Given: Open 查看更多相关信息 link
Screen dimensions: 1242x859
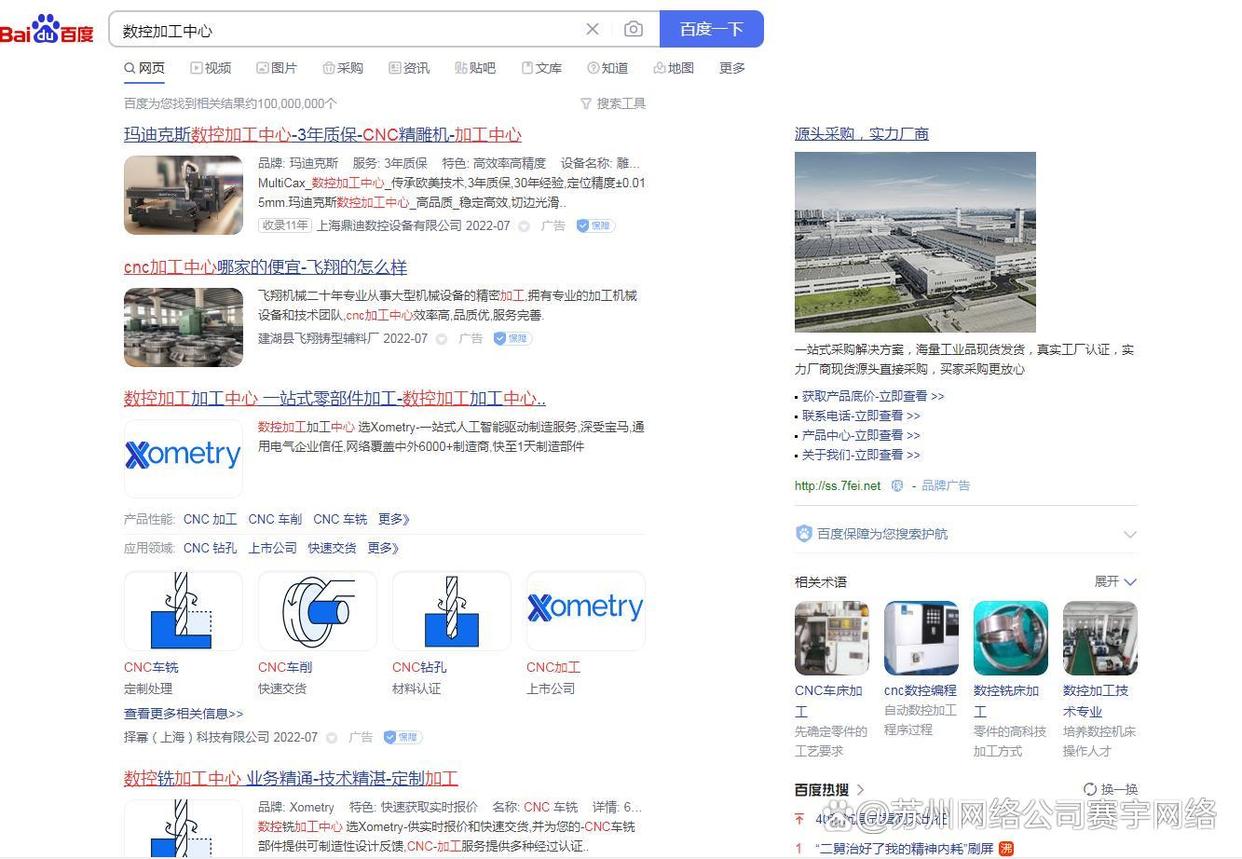Looking at the screenshot, I should pyautogui.click(x=183, y=713).
